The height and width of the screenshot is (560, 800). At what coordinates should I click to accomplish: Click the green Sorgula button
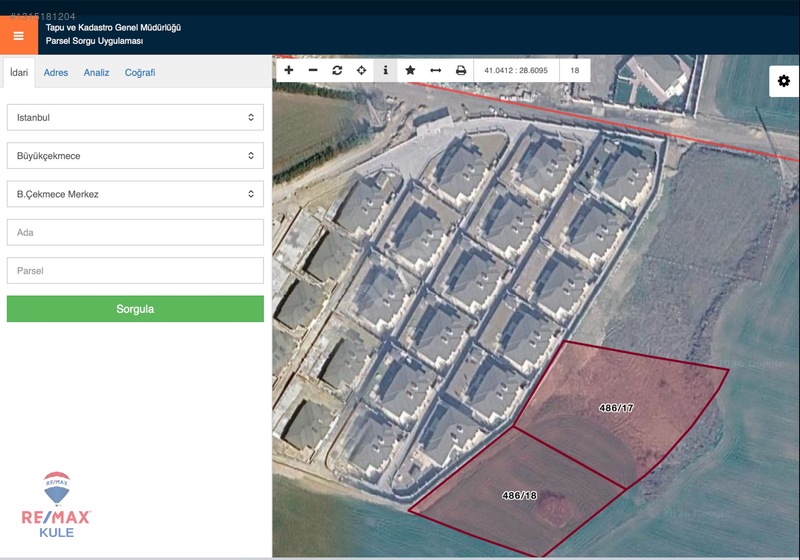pos(135,309)
